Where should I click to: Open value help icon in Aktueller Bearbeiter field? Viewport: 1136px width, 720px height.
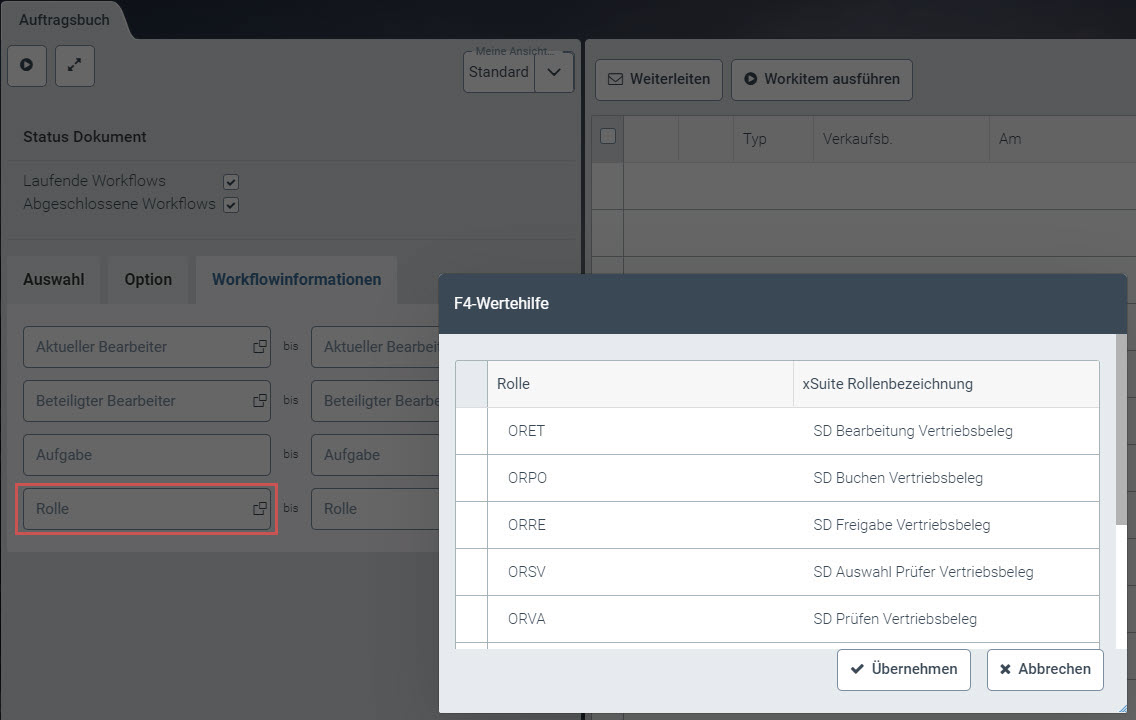tap(259, 347)
